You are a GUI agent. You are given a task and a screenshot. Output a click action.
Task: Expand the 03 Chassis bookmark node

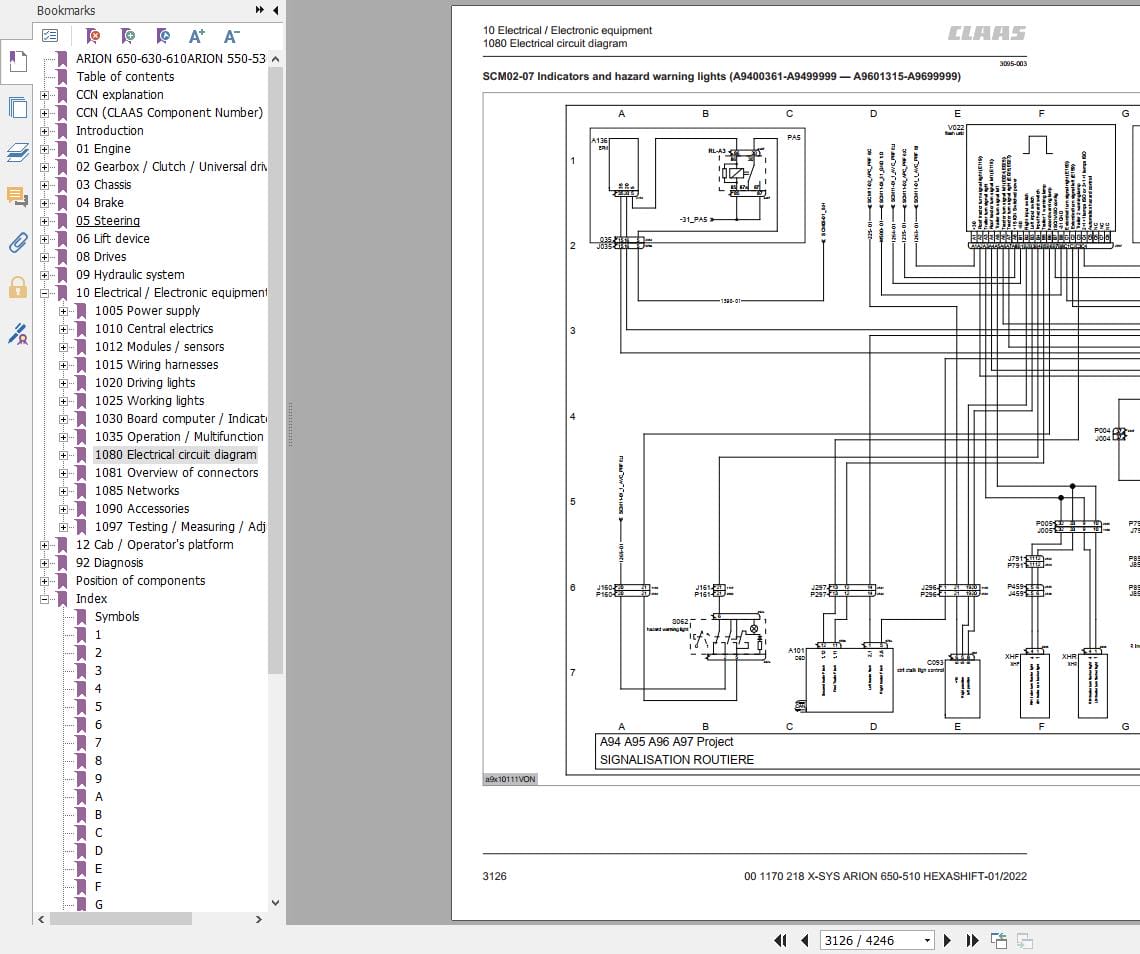(44, 185)
